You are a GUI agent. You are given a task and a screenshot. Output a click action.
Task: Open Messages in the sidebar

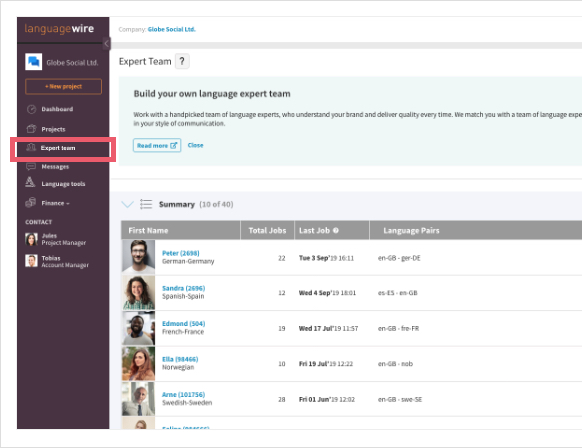click(x=55, y=167)
